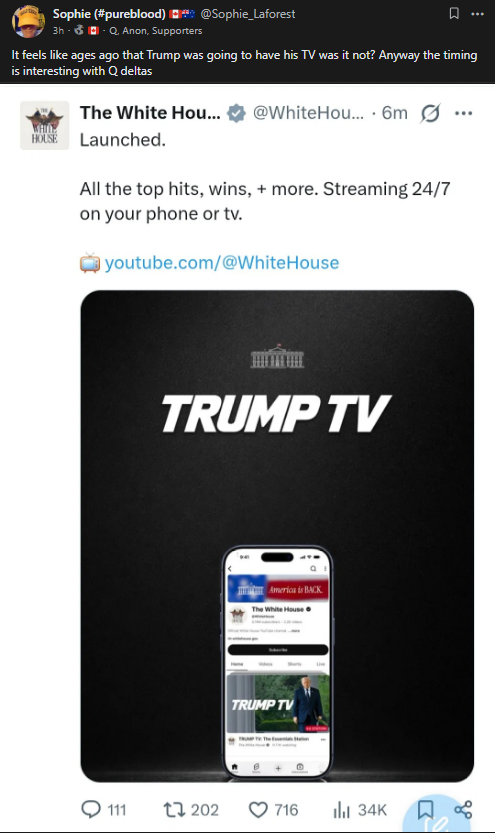Open Sophie's profile avatar with yellow hat
This screenshot has height=833, width=495.
tap(28, 21)
